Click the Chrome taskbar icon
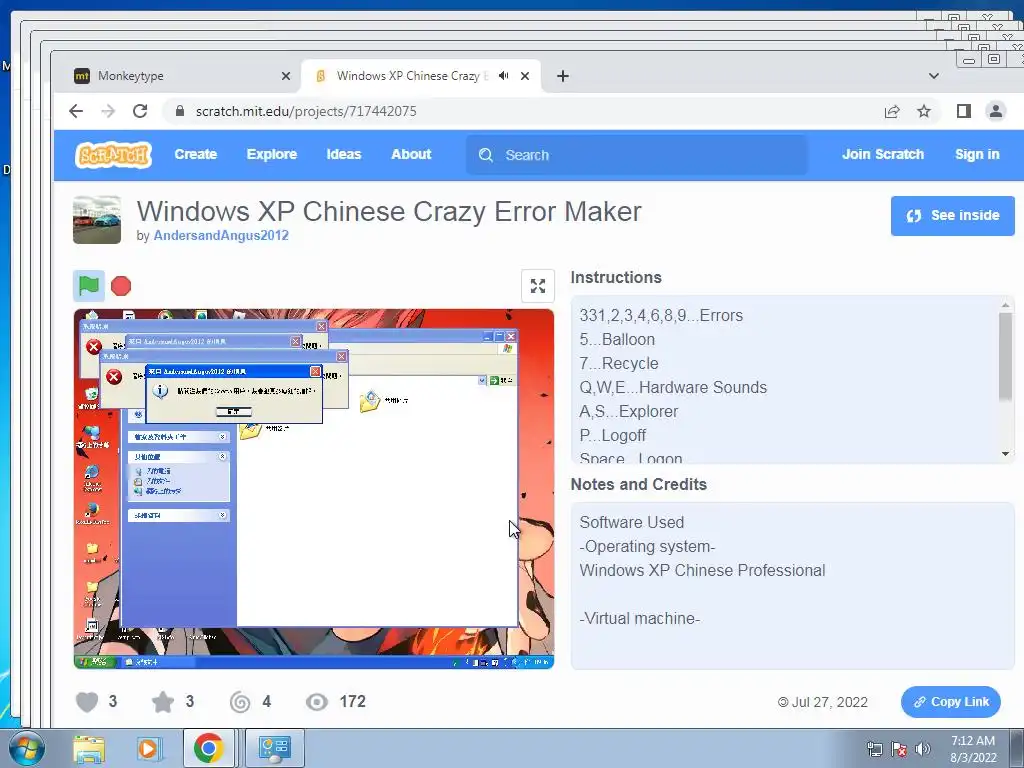This screenshot has width=1024, height=768. tap(208, 749)
